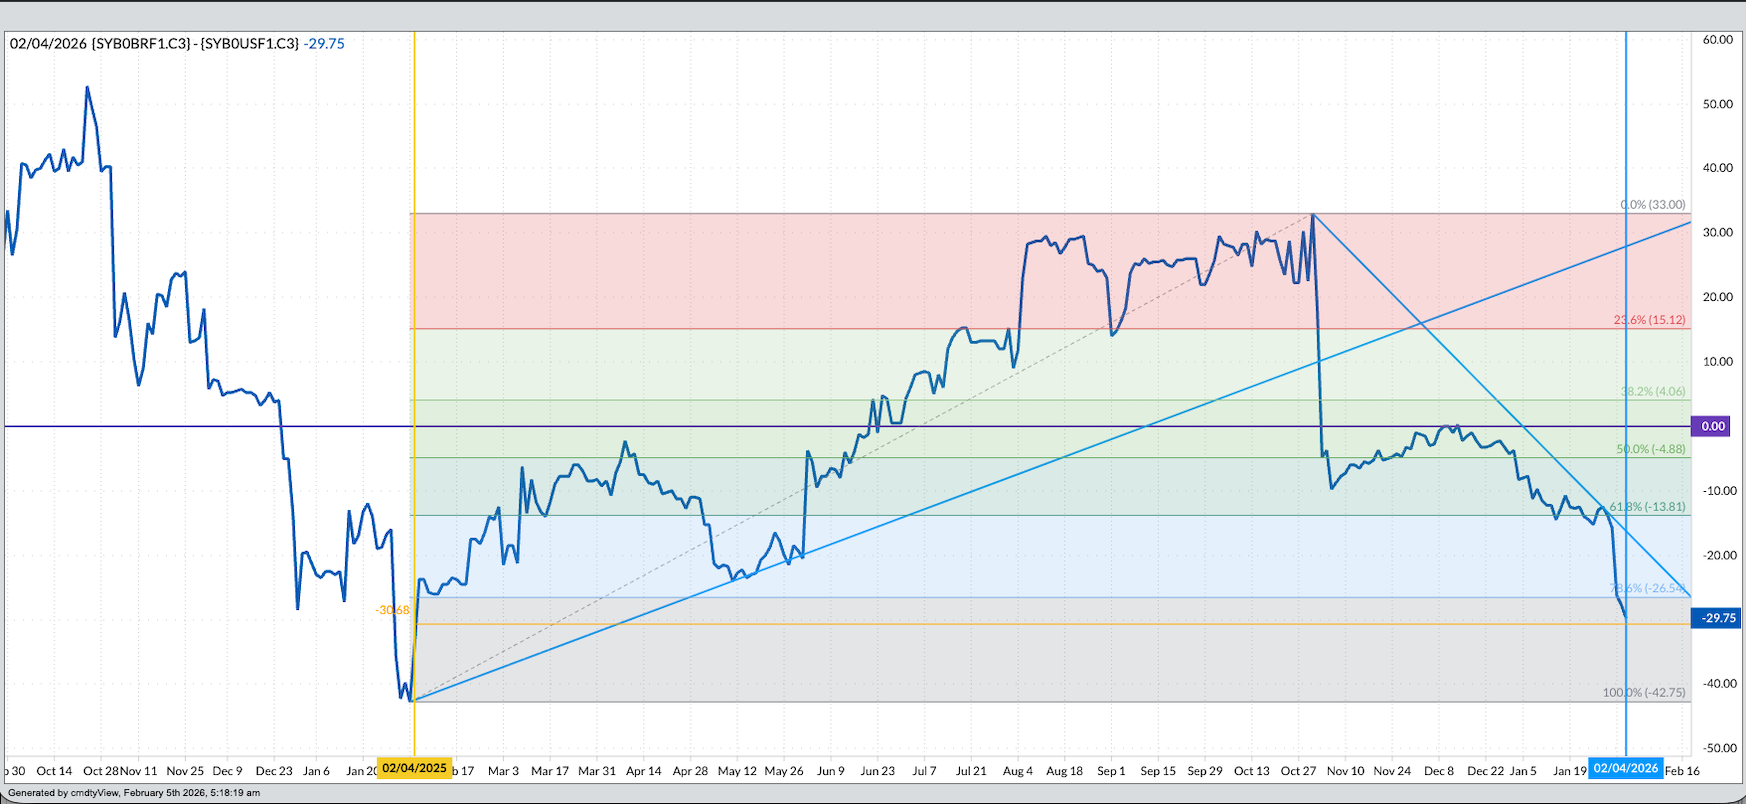Image resolution: width=1746 pixels, height=804 pixels.
Task: Click the blue 02/04/2026 date marker
Action: click(1625, 769)
